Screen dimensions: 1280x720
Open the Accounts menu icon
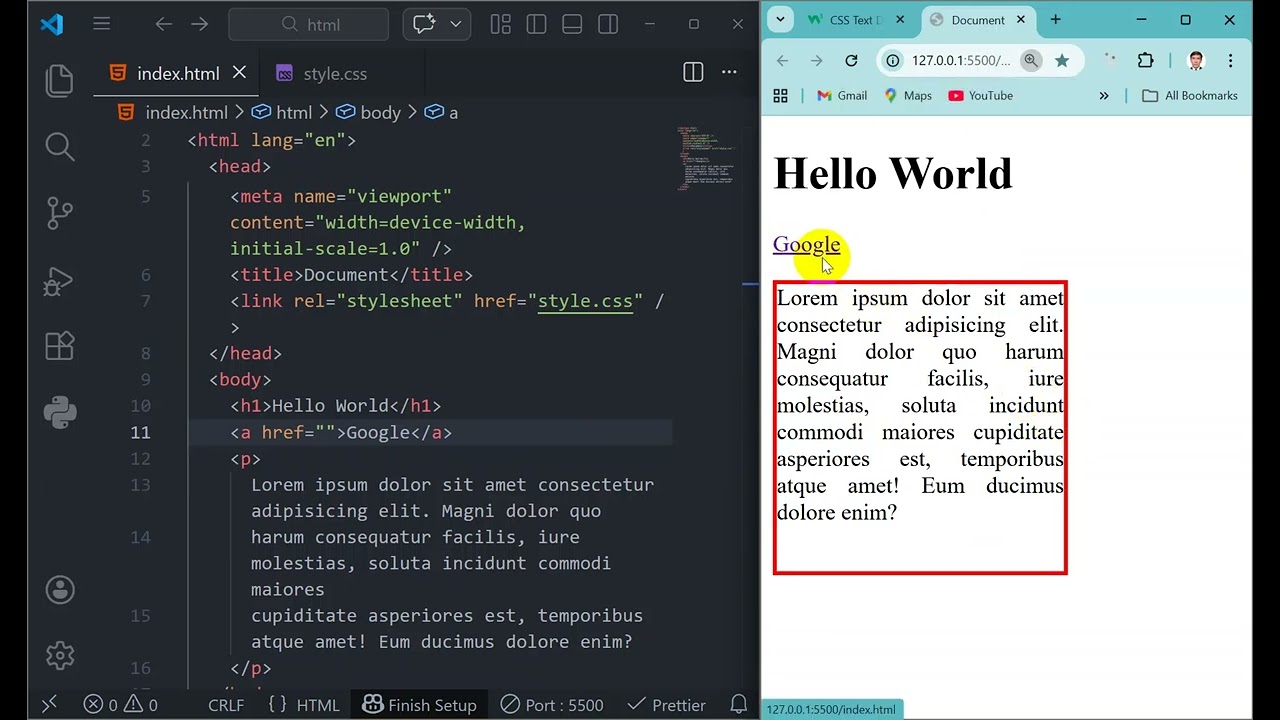click(60, 590)
